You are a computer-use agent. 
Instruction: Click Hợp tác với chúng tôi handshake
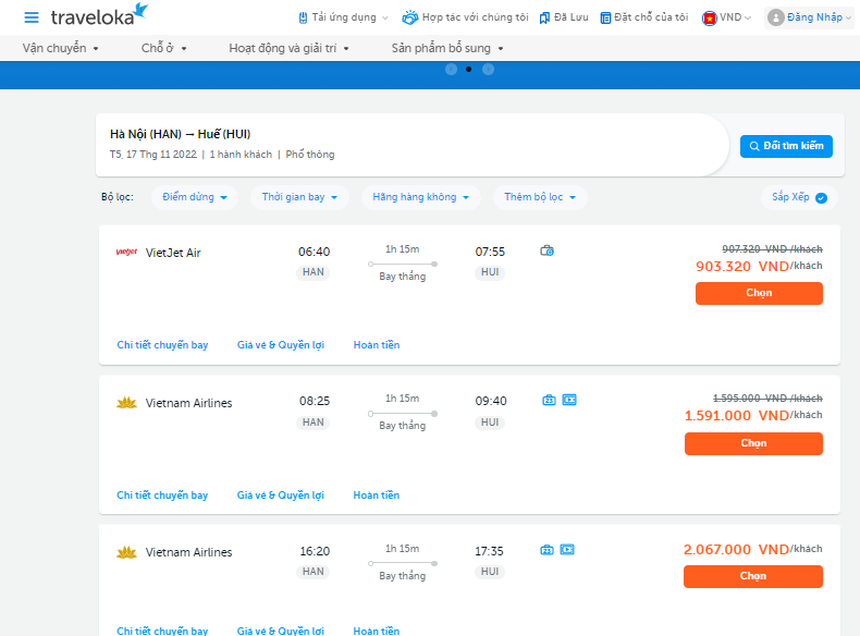(x=465, y=17)
